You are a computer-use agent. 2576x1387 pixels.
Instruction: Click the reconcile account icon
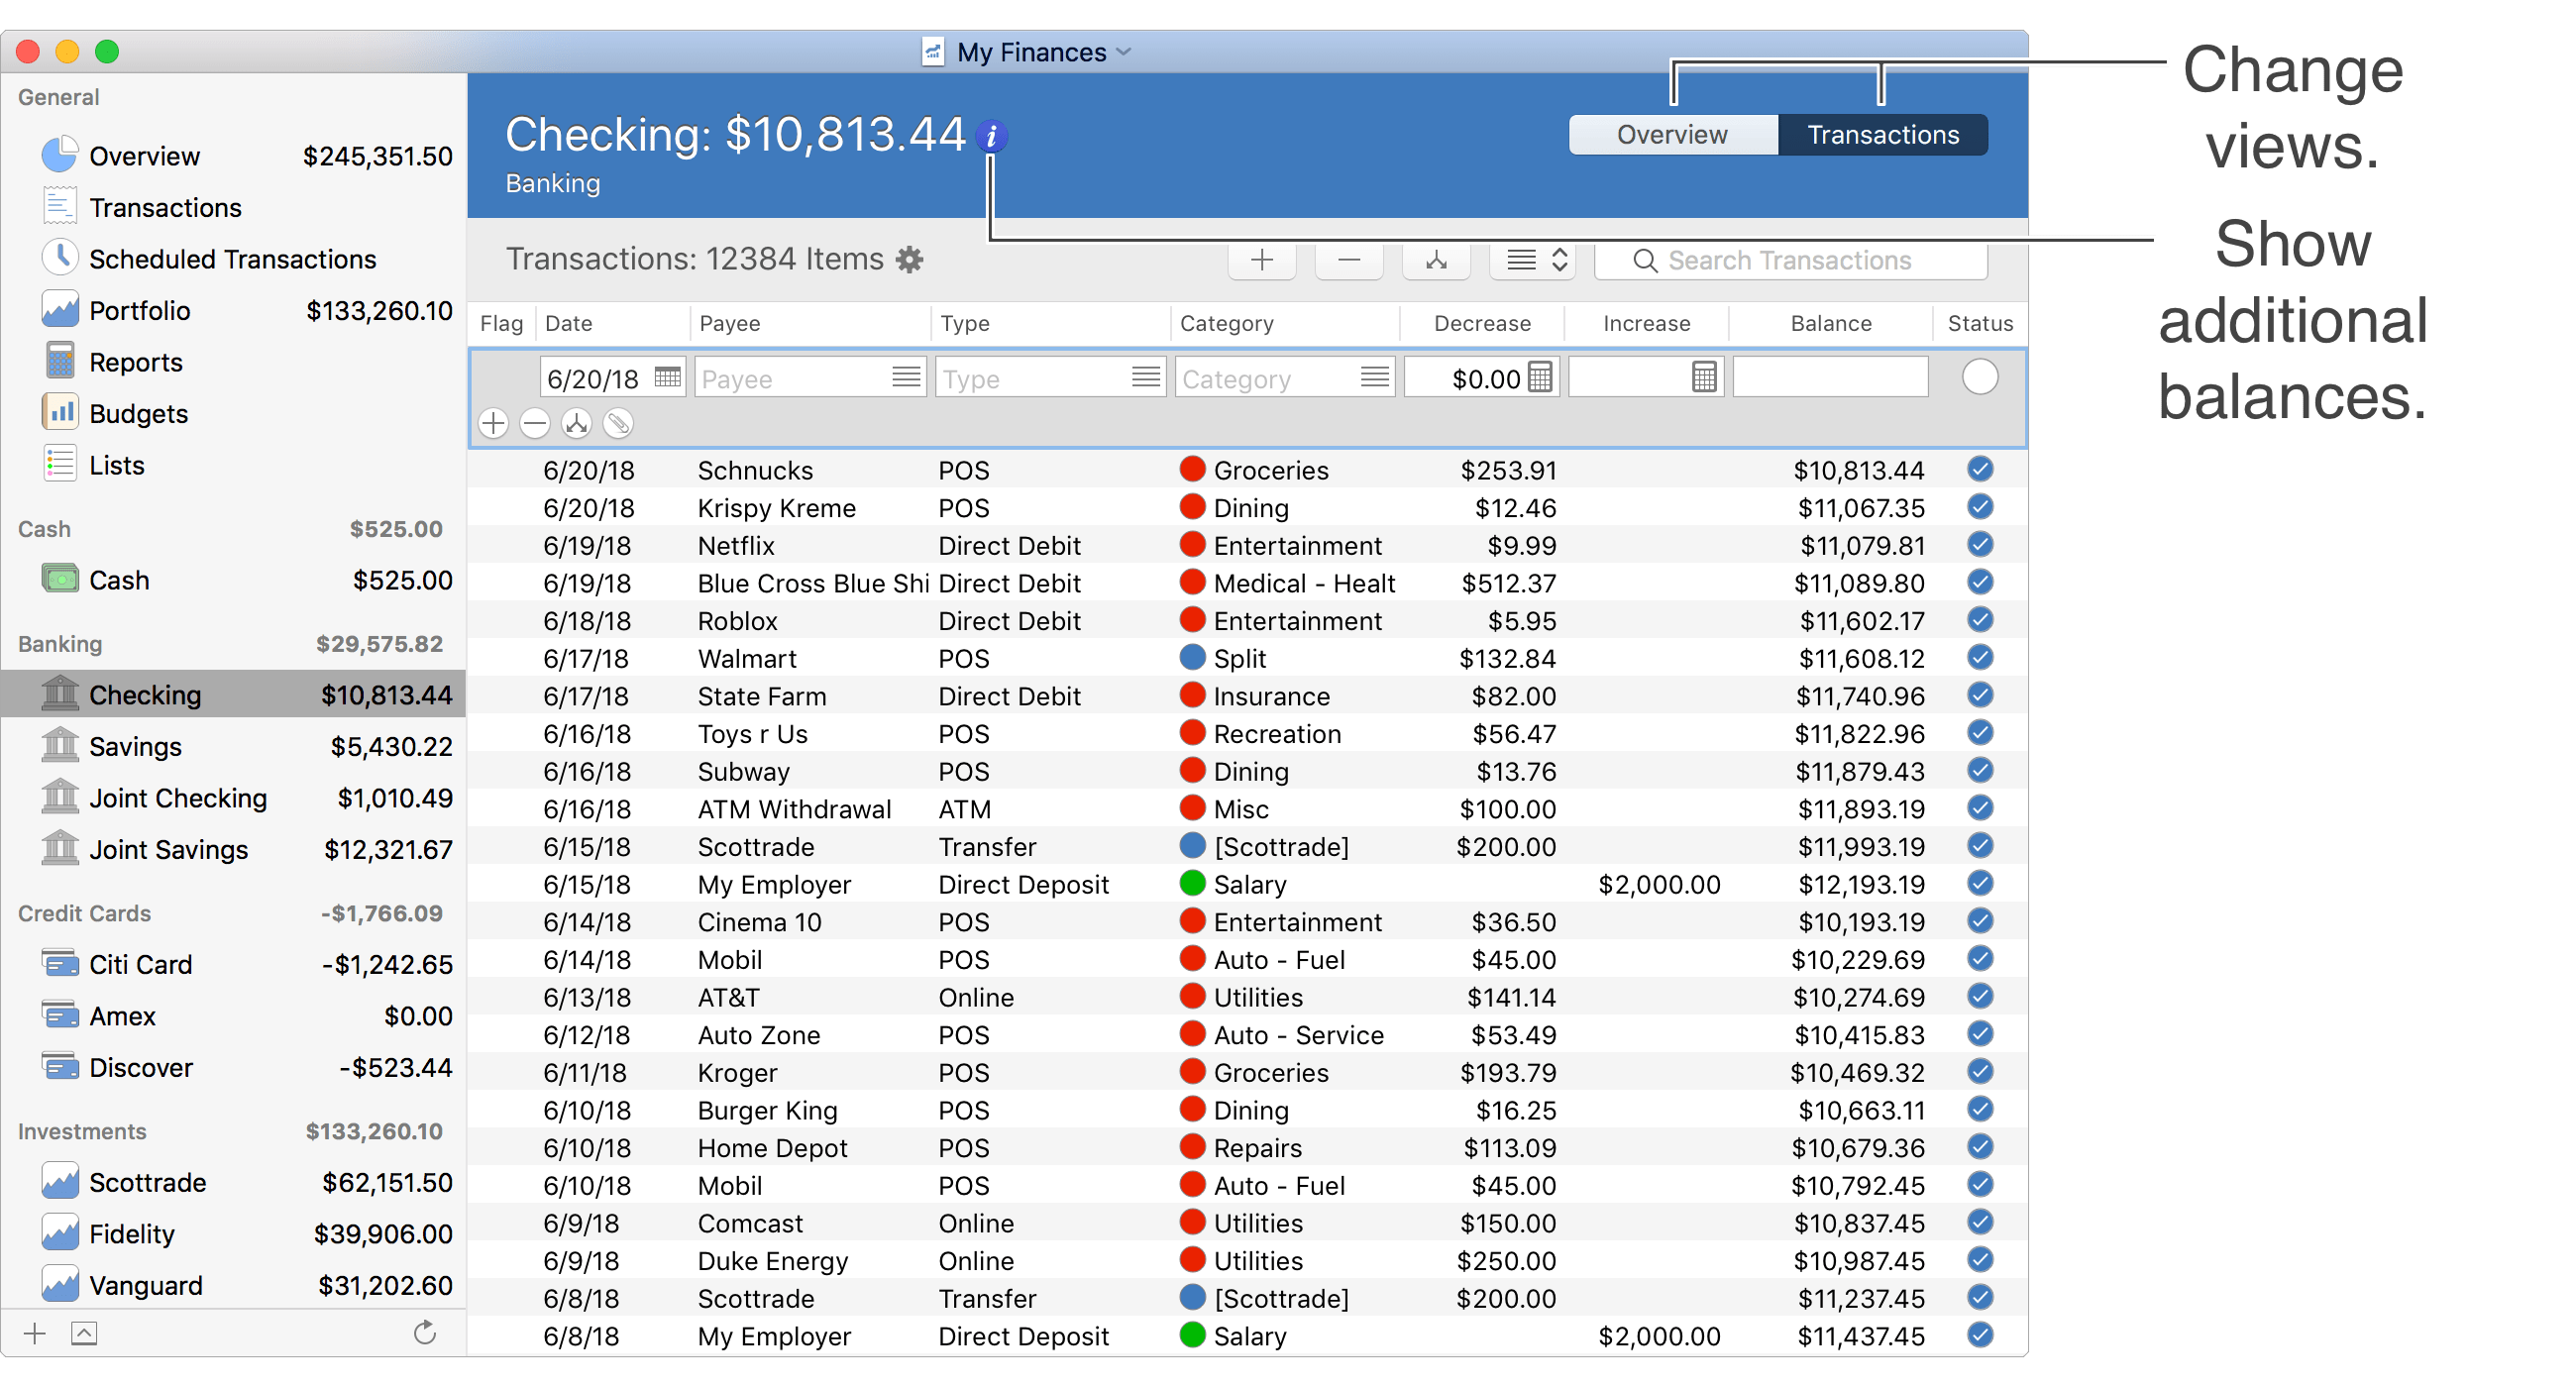pos(1437,260)
